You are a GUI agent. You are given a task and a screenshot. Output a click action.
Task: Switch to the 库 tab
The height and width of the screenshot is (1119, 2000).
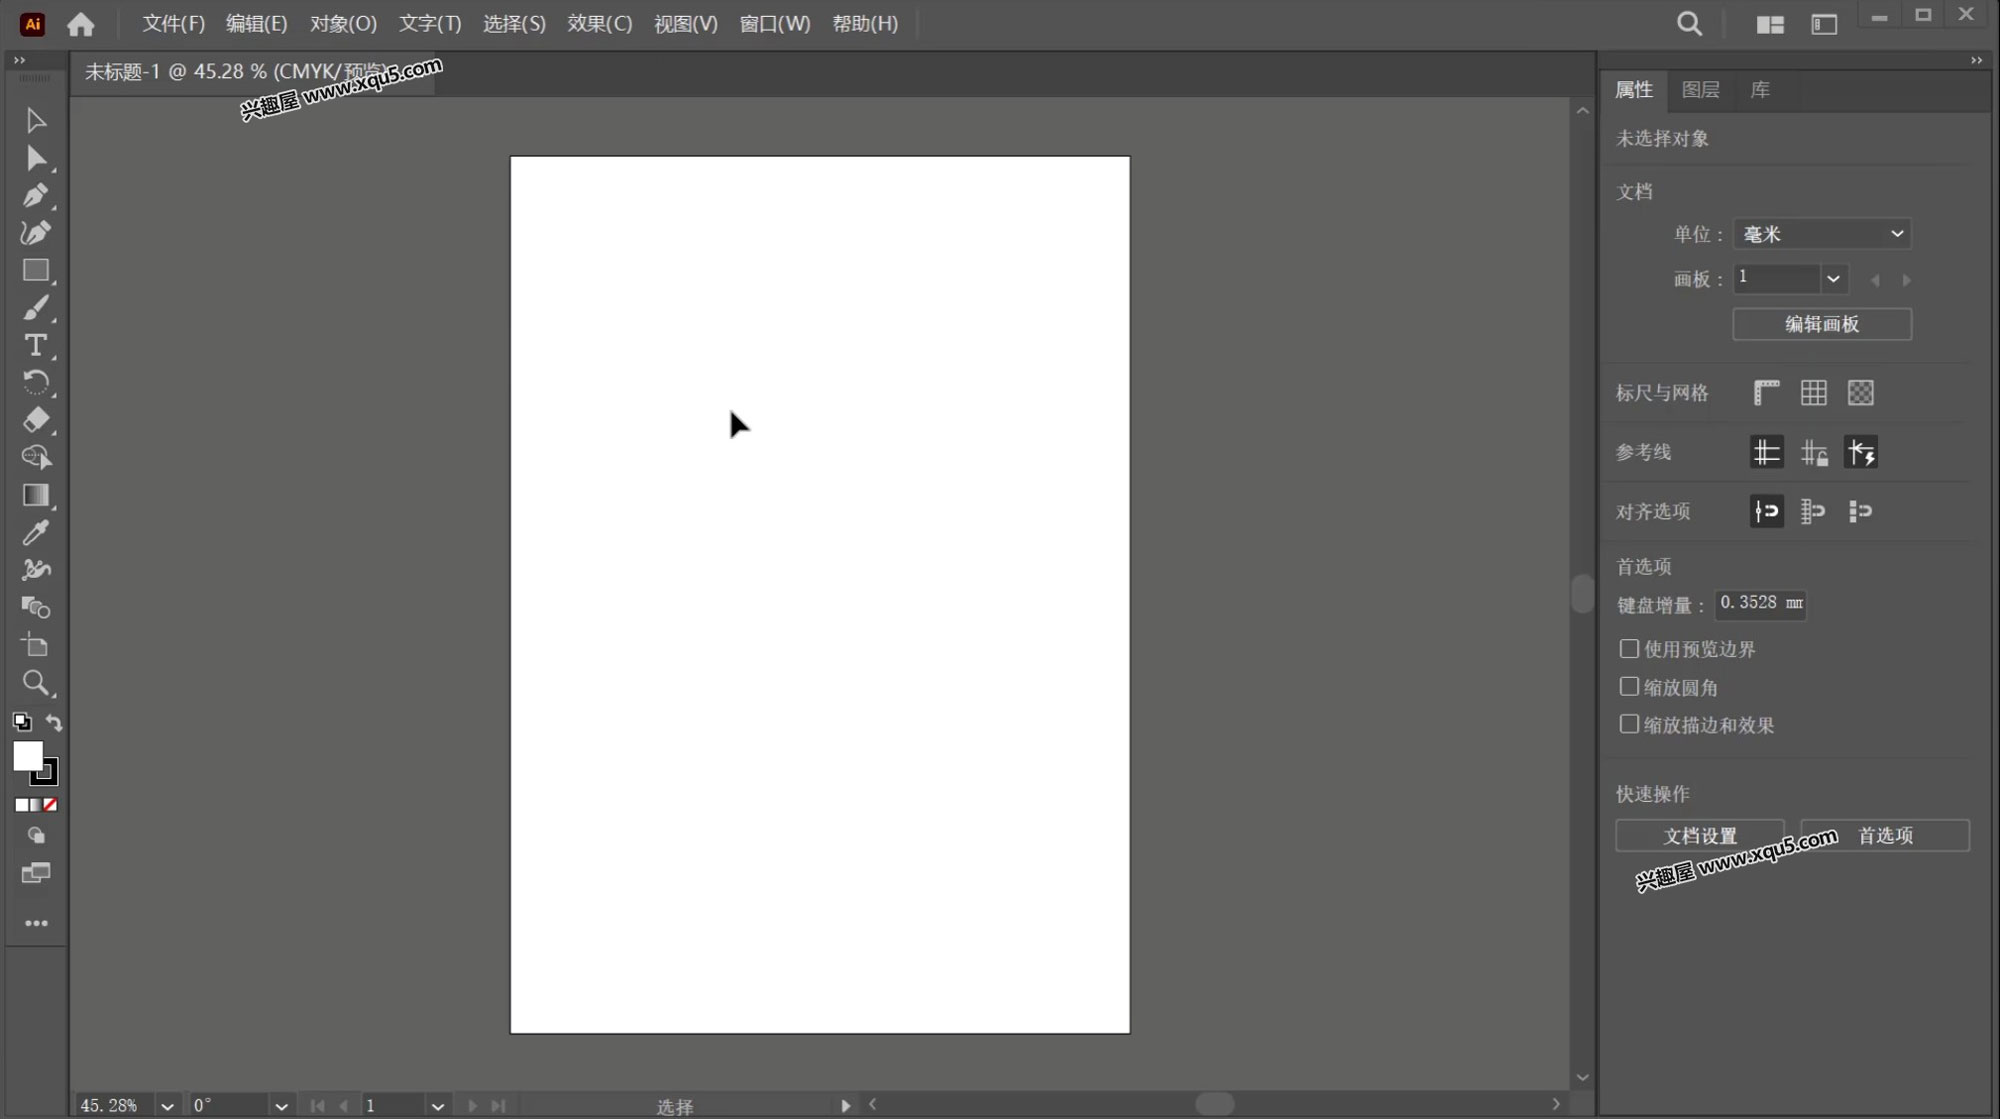(x=1760, y=90)
